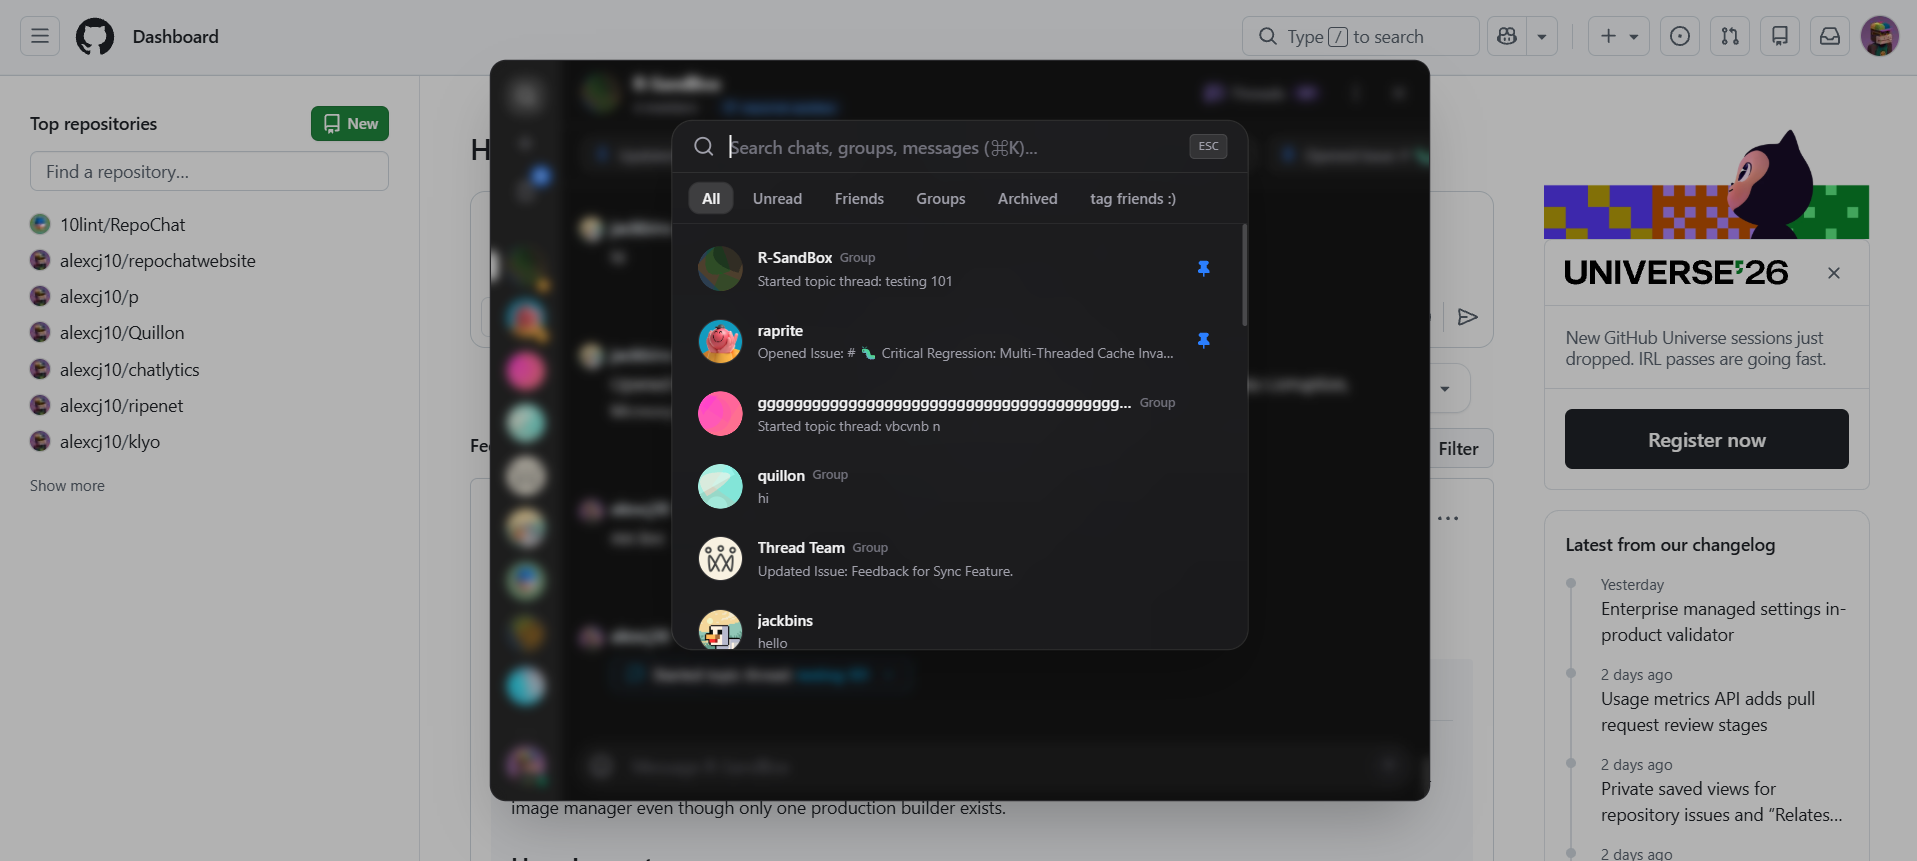
Task: Open the pink 'ggggg...' group avatar
Action: pos(720,413)
